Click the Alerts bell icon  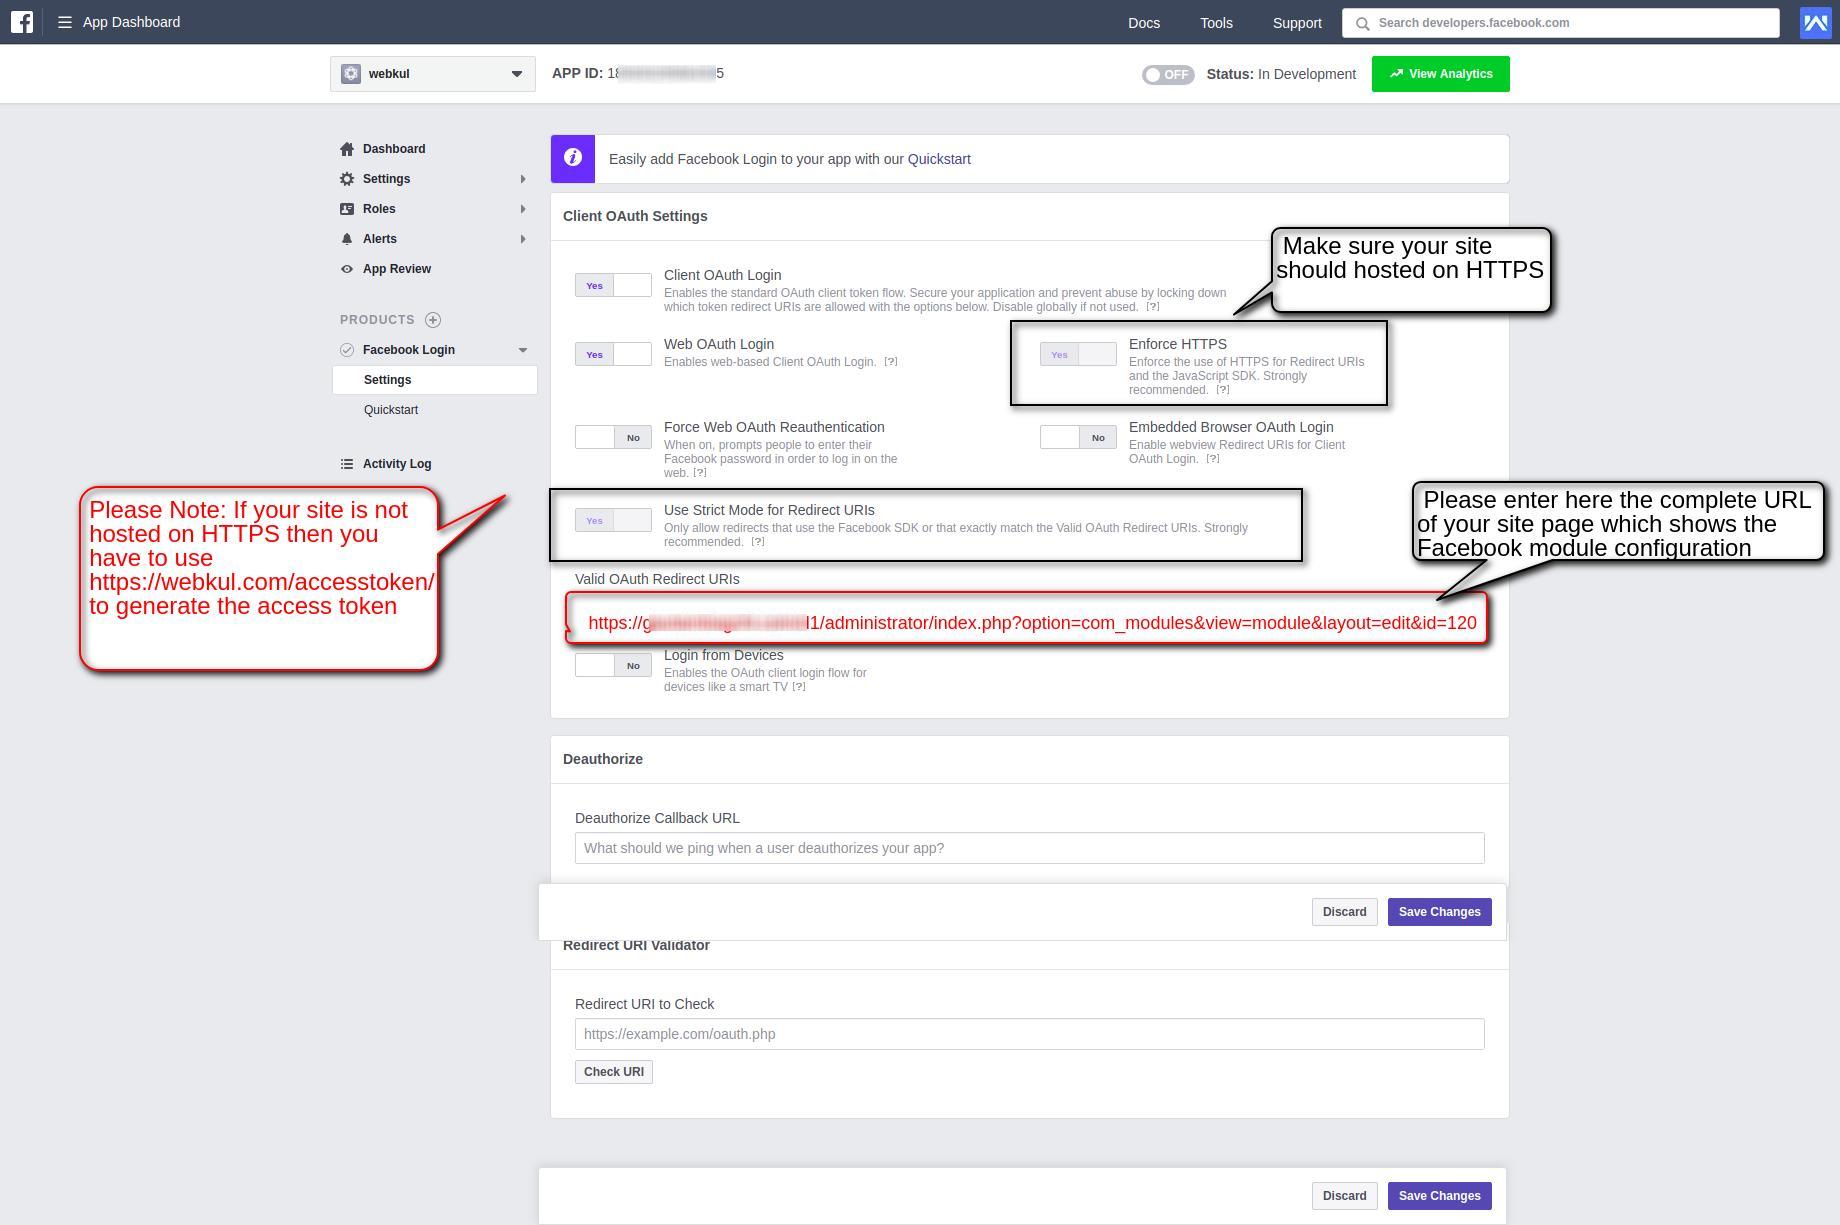click(347, 239)
